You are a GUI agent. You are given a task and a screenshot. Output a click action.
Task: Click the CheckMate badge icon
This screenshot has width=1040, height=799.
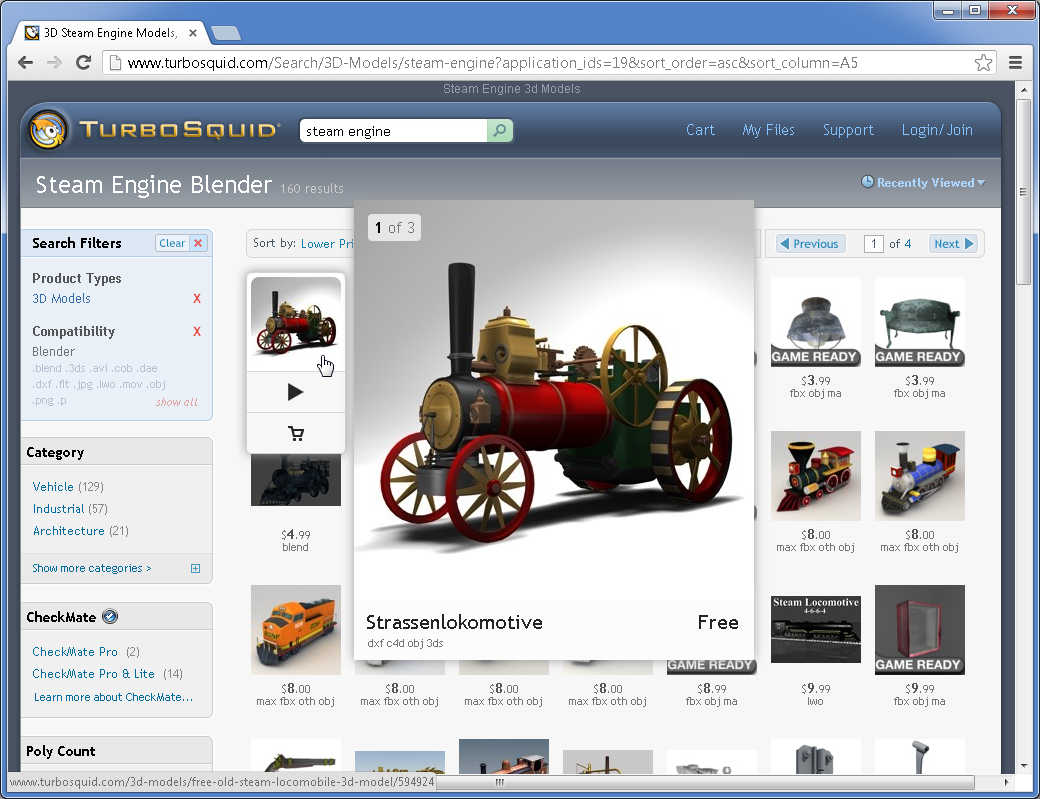click(110, 617)
